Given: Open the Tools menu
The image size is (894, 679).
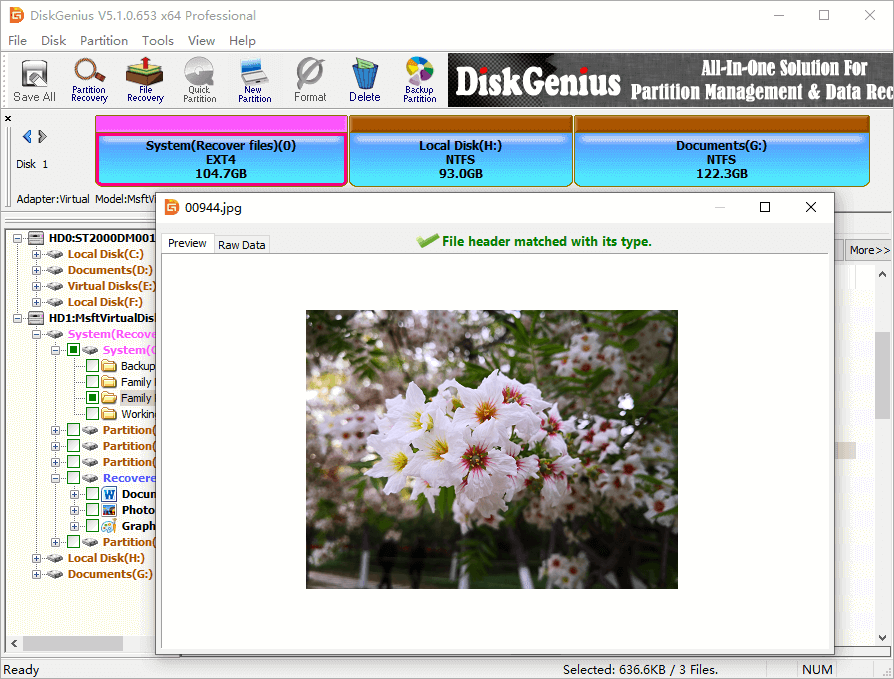Looking at the screenshot, I should 157,41.
